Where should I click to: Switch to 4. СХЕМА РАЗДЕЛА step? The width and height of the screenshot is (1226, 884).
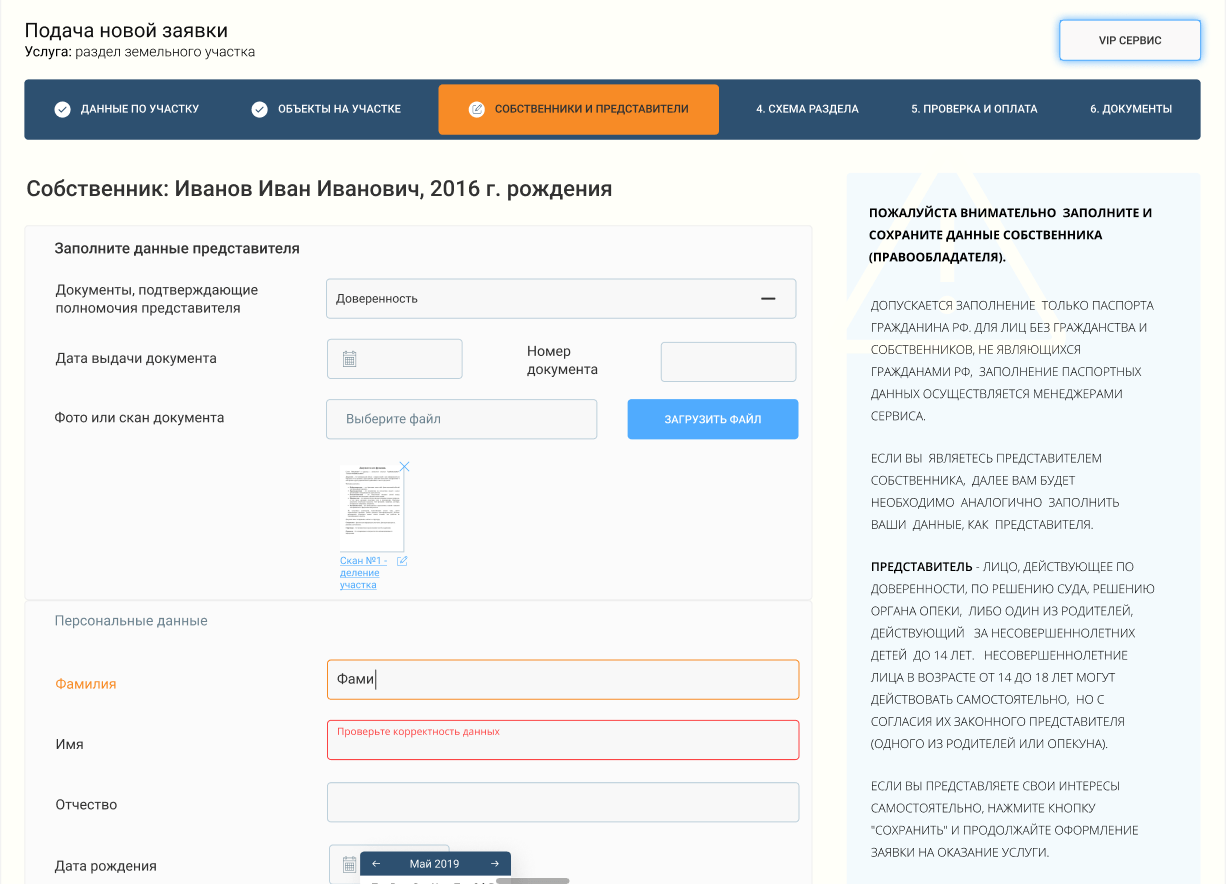coord(807,109)
